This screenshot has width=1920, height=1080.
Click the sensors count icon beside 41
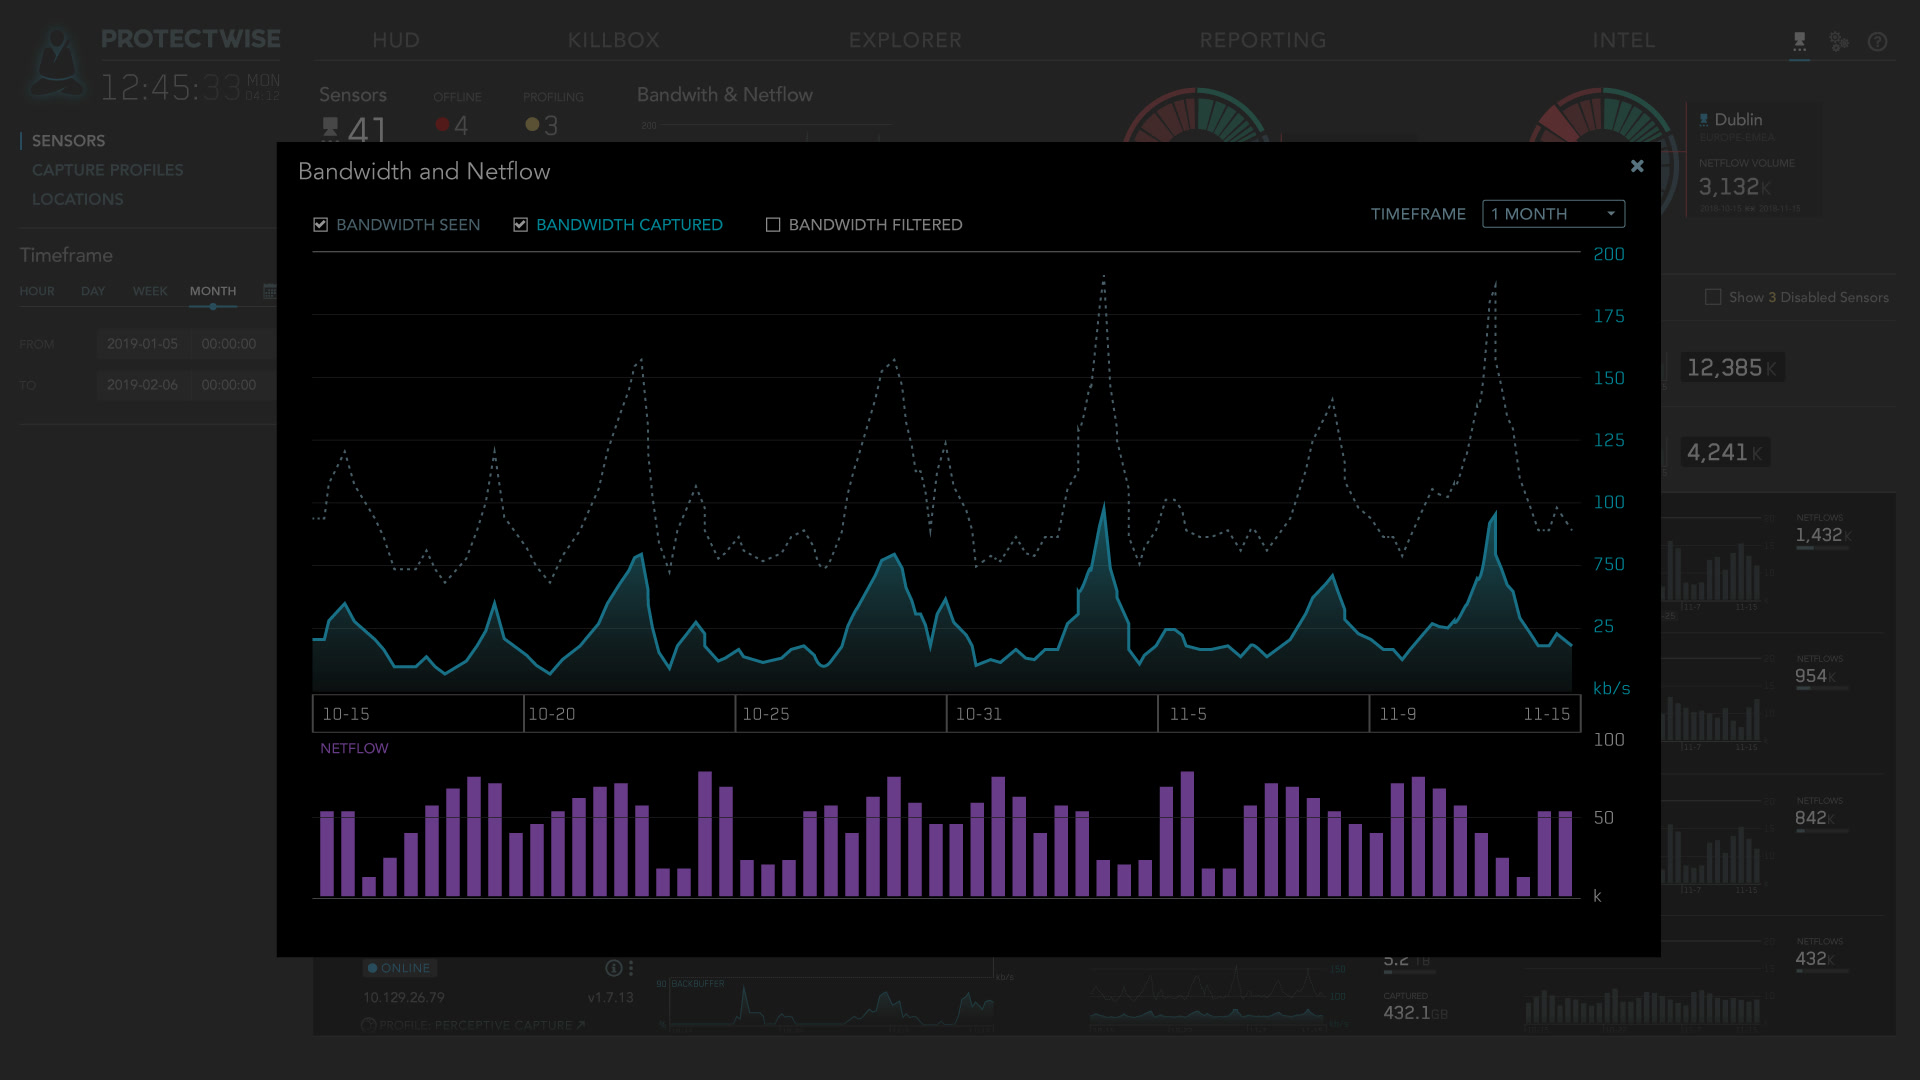click(x=330, y=127)
